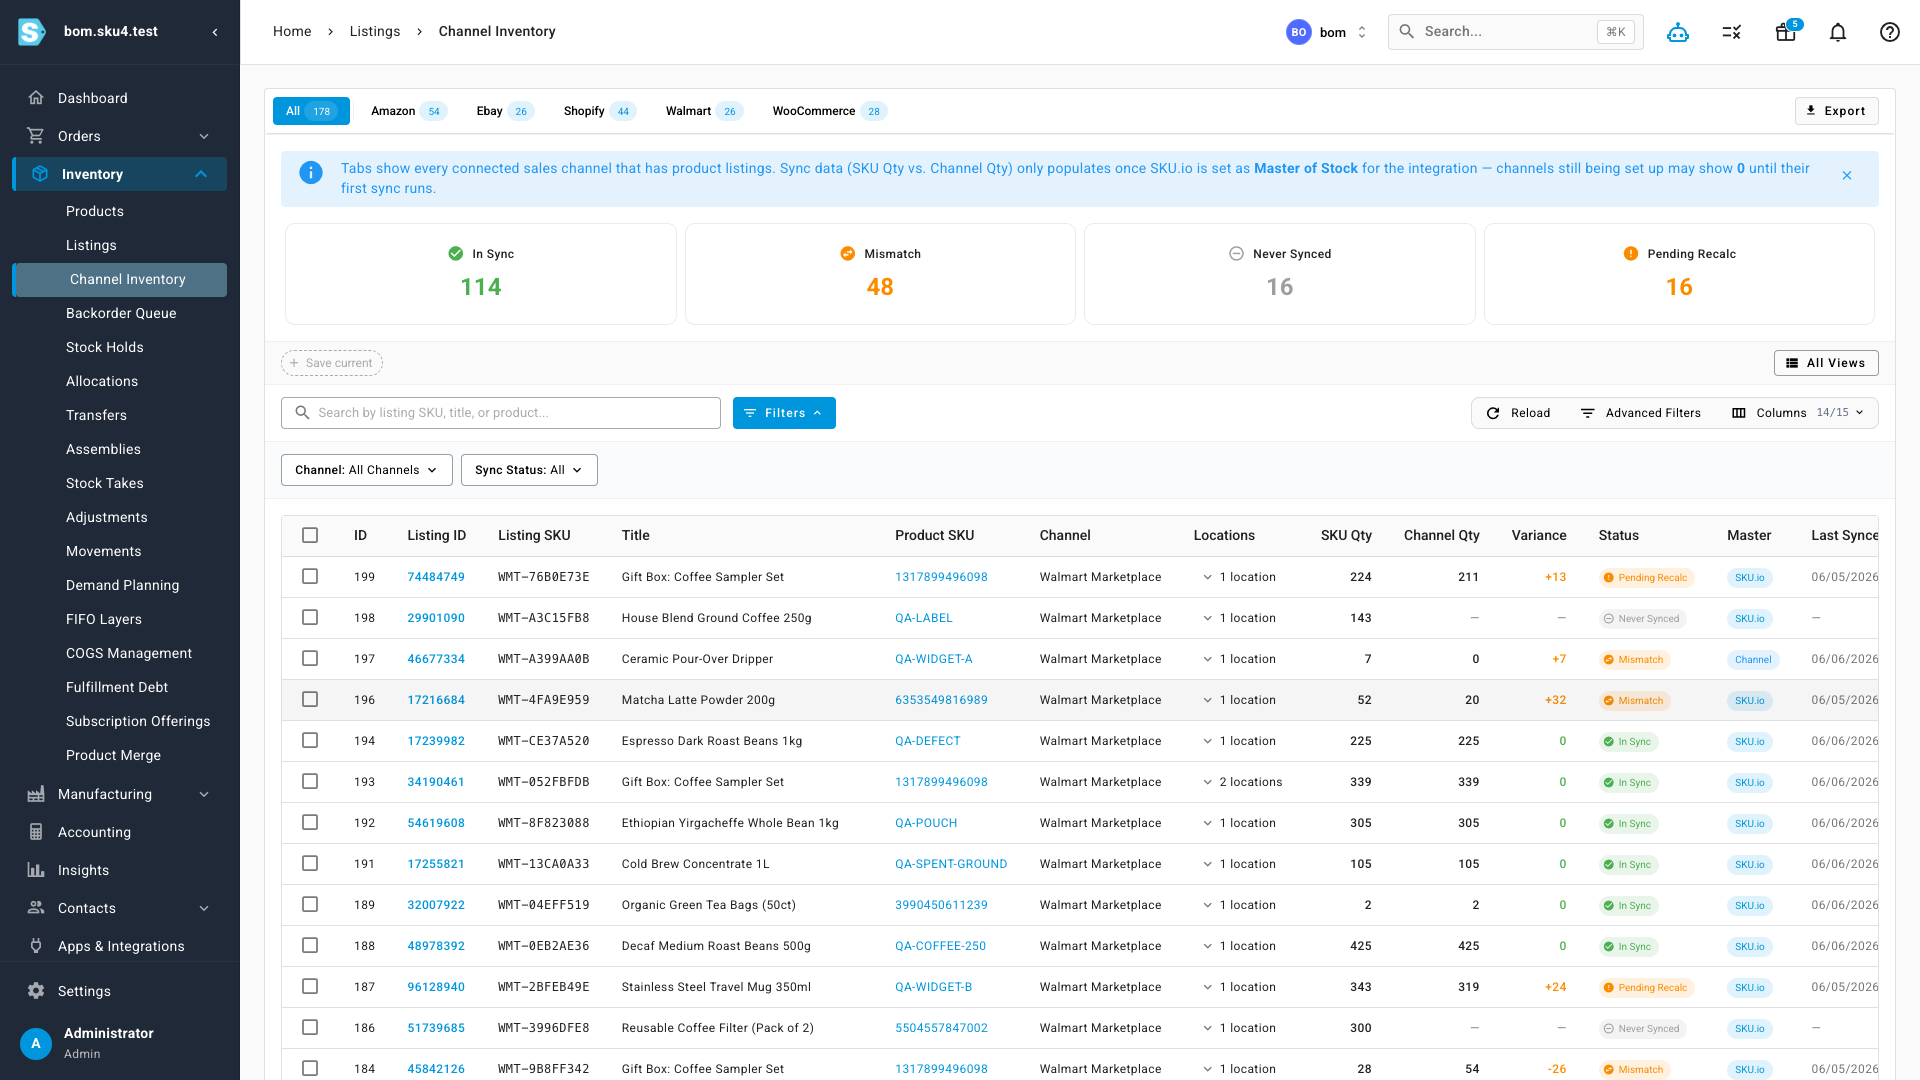
Task: Focus the global Search box
Action: (x=1515, y=32)
